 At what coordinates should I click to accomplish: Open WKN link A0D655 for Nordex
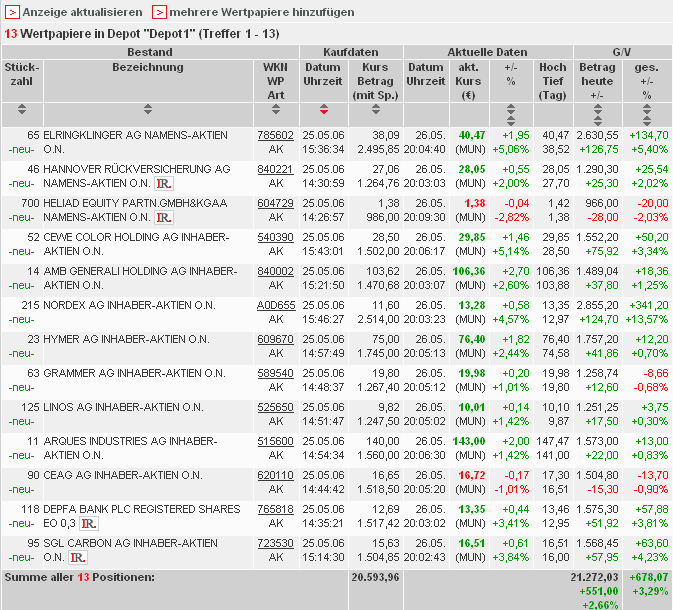pyautogui.click(x=275, y=305)
